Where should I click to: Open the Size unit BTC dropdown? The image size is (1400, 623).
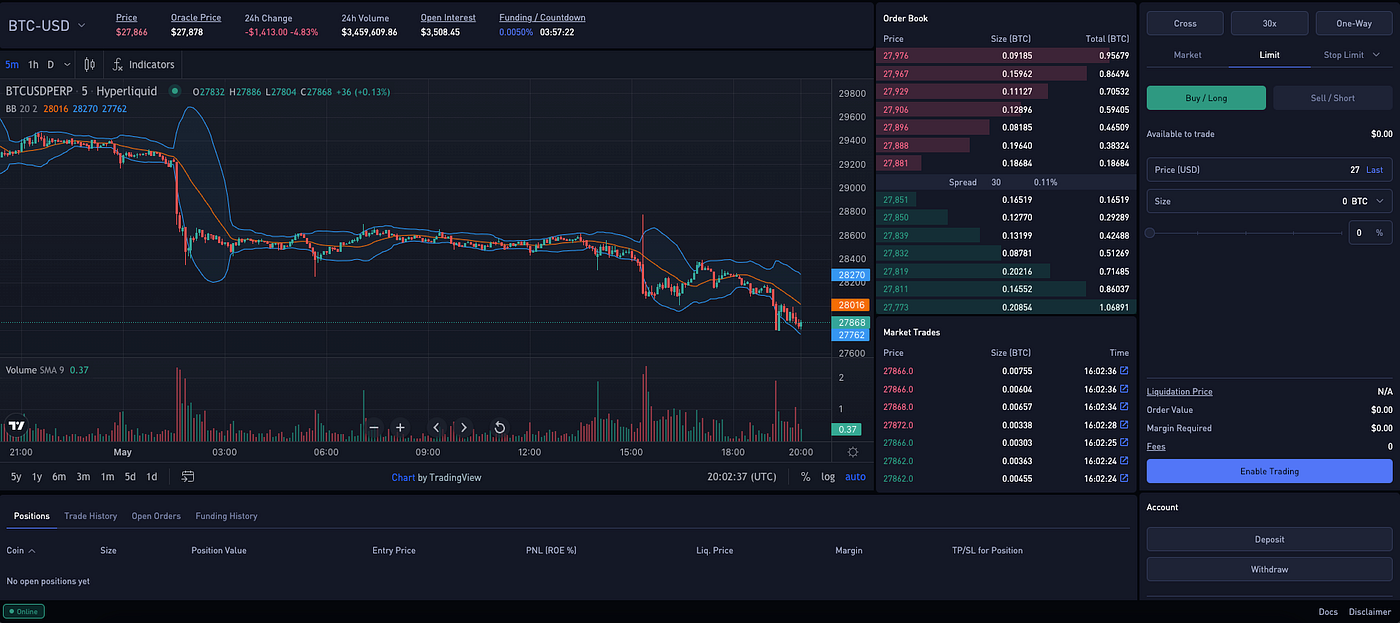tap(1369, 201)
